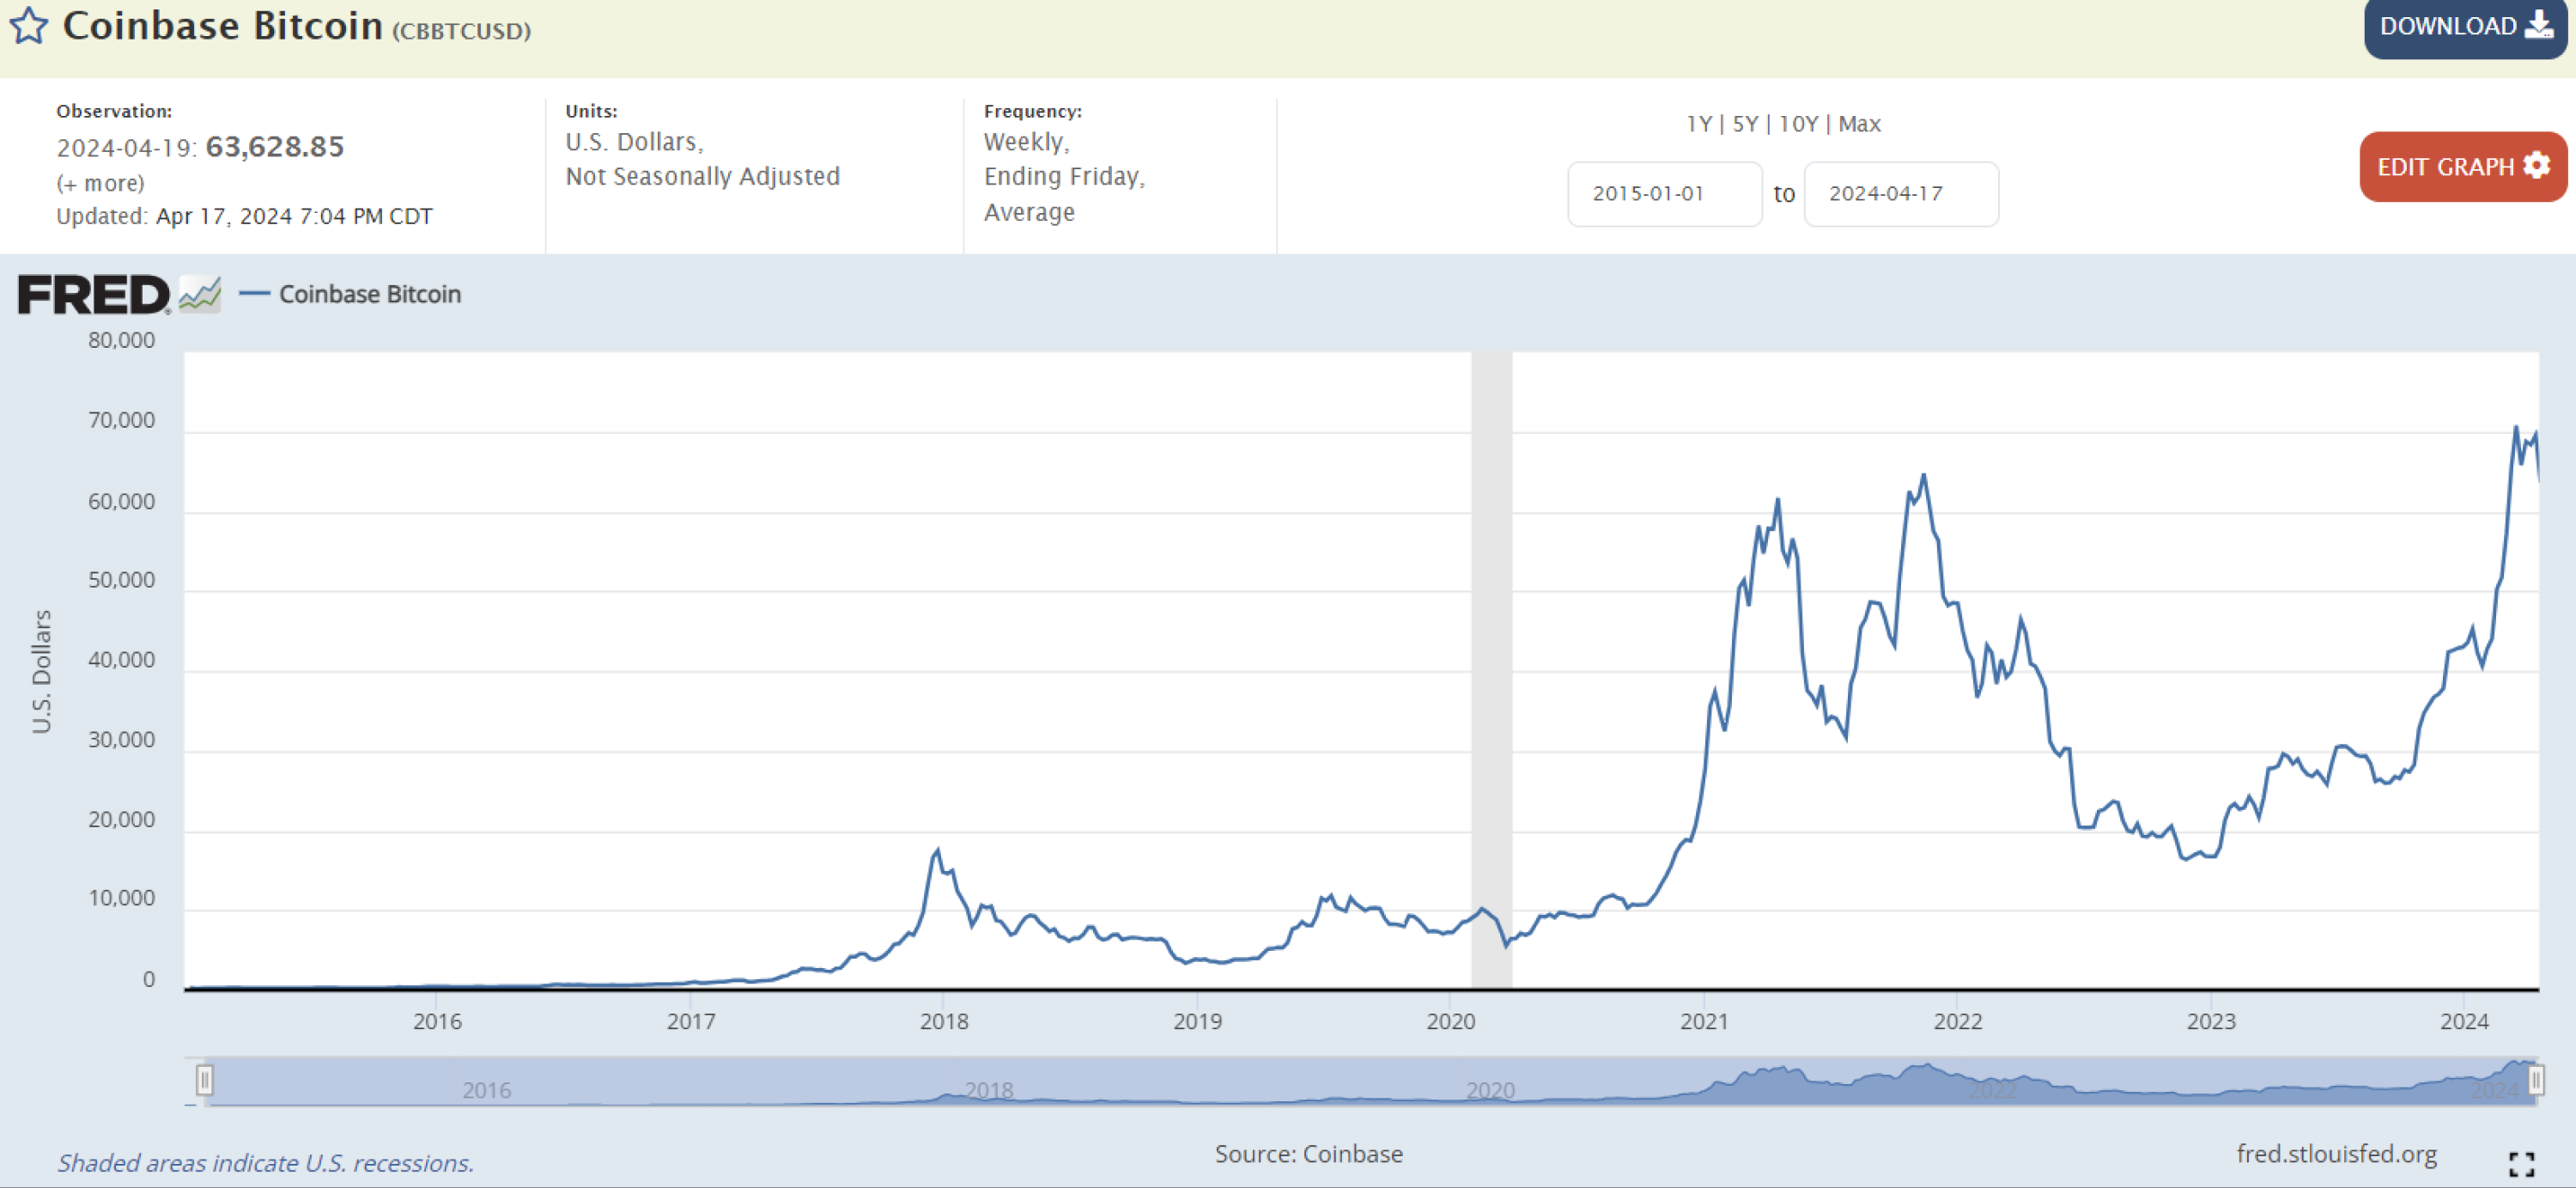Expand the (+ more) observations link

pos(100,183)
